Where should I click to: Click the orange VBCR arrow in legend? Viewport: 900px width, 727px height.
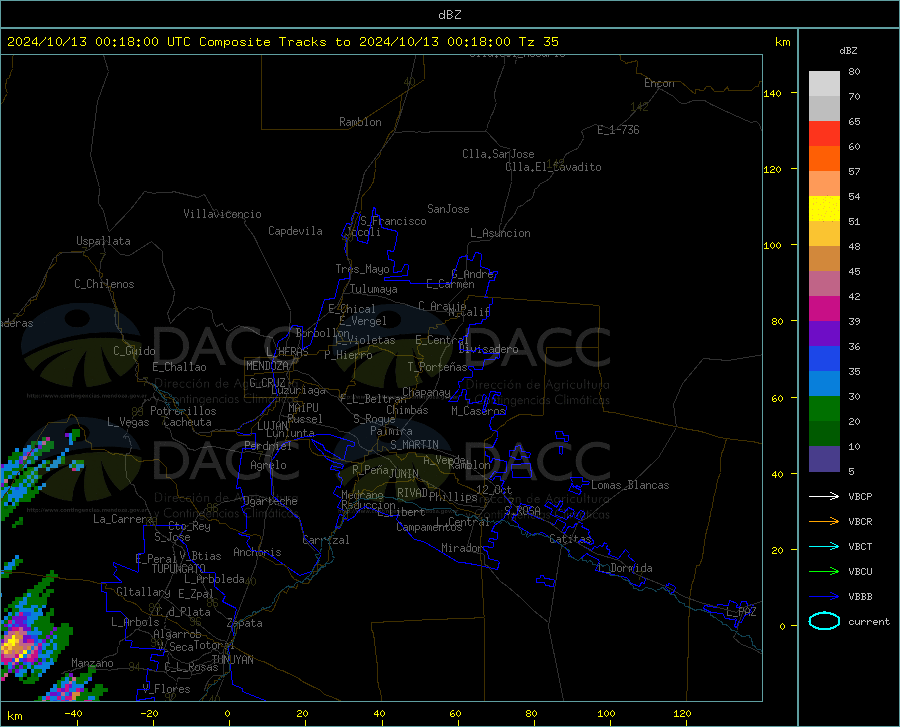point(824,522)
